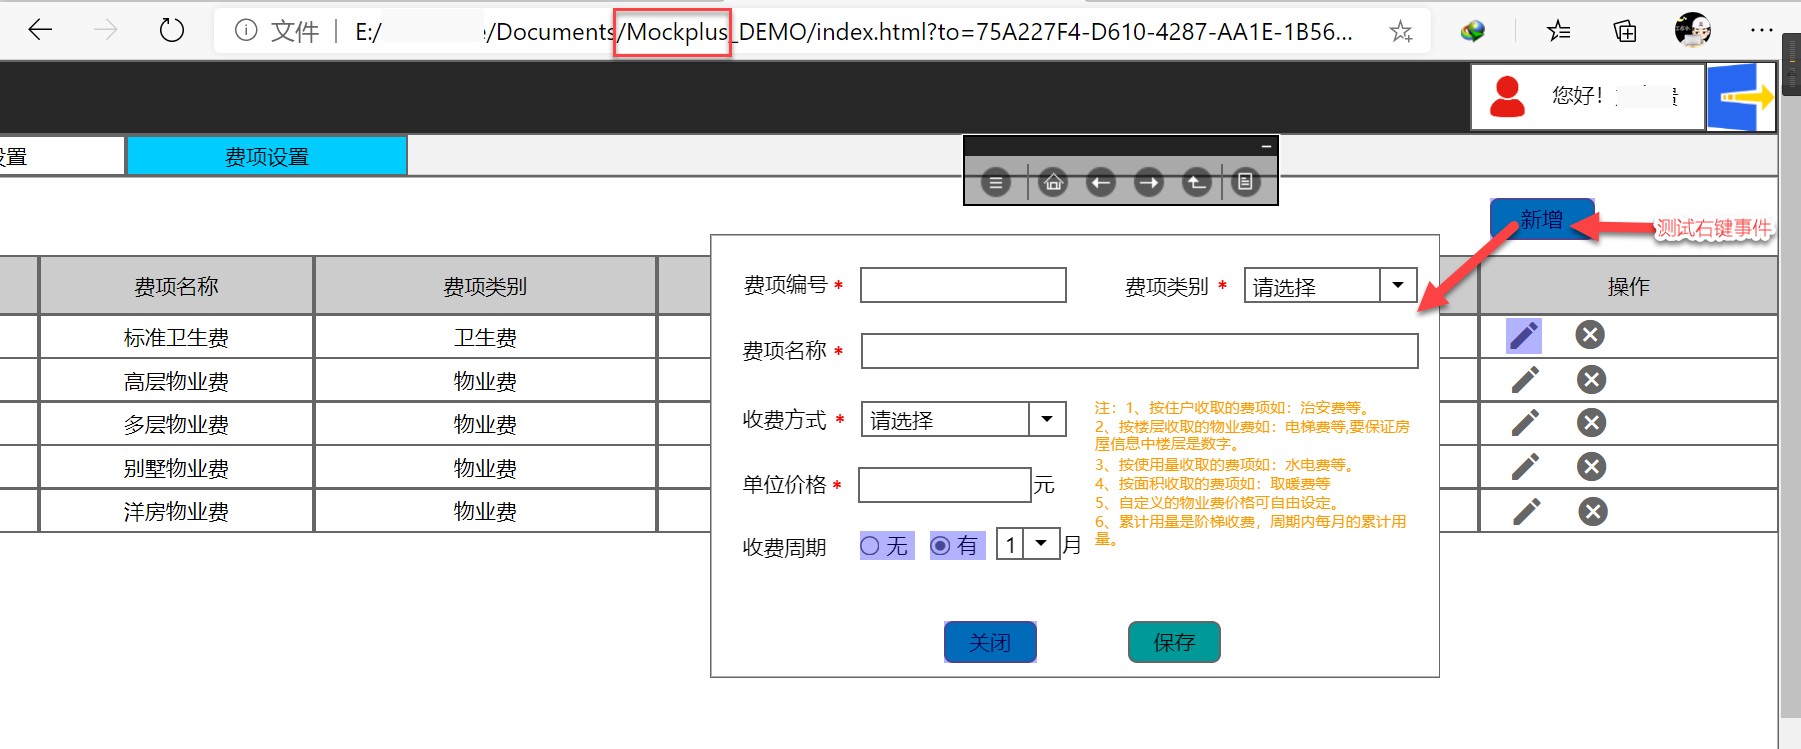
Task: Click the 费项类别 column header
Action: [485, 286]
